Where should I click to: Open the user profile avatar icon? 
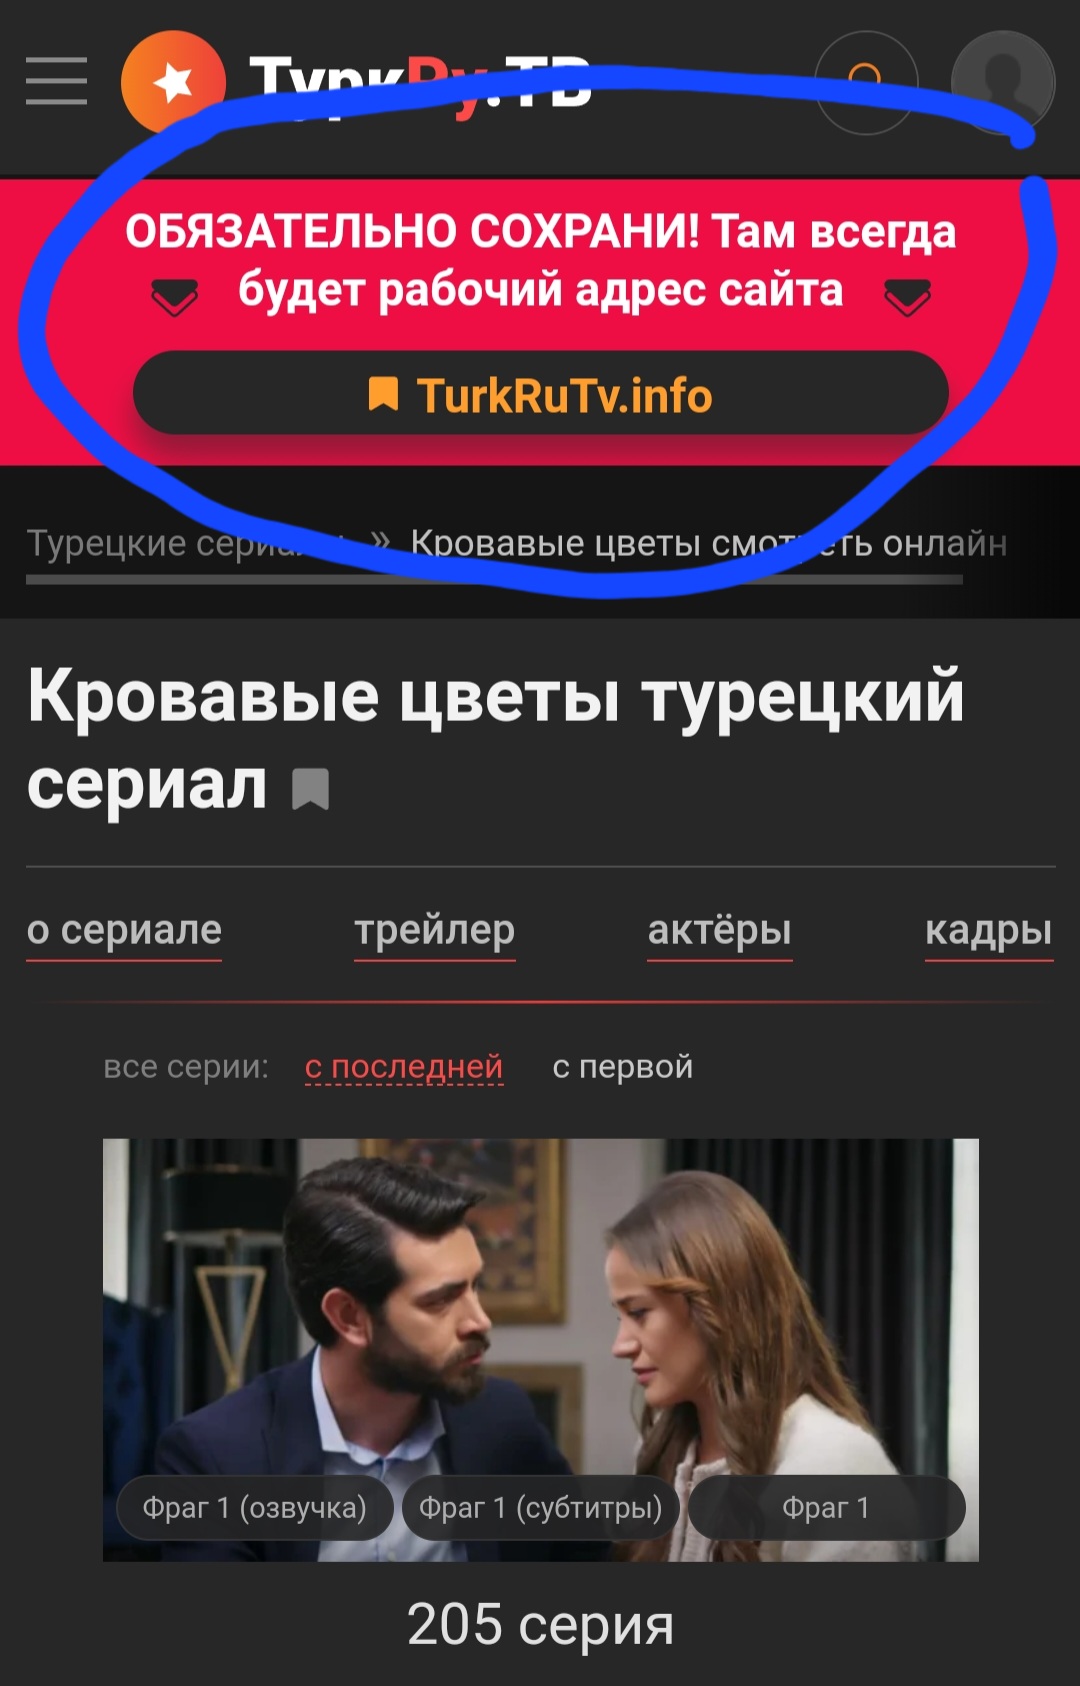coord(1002,82)
